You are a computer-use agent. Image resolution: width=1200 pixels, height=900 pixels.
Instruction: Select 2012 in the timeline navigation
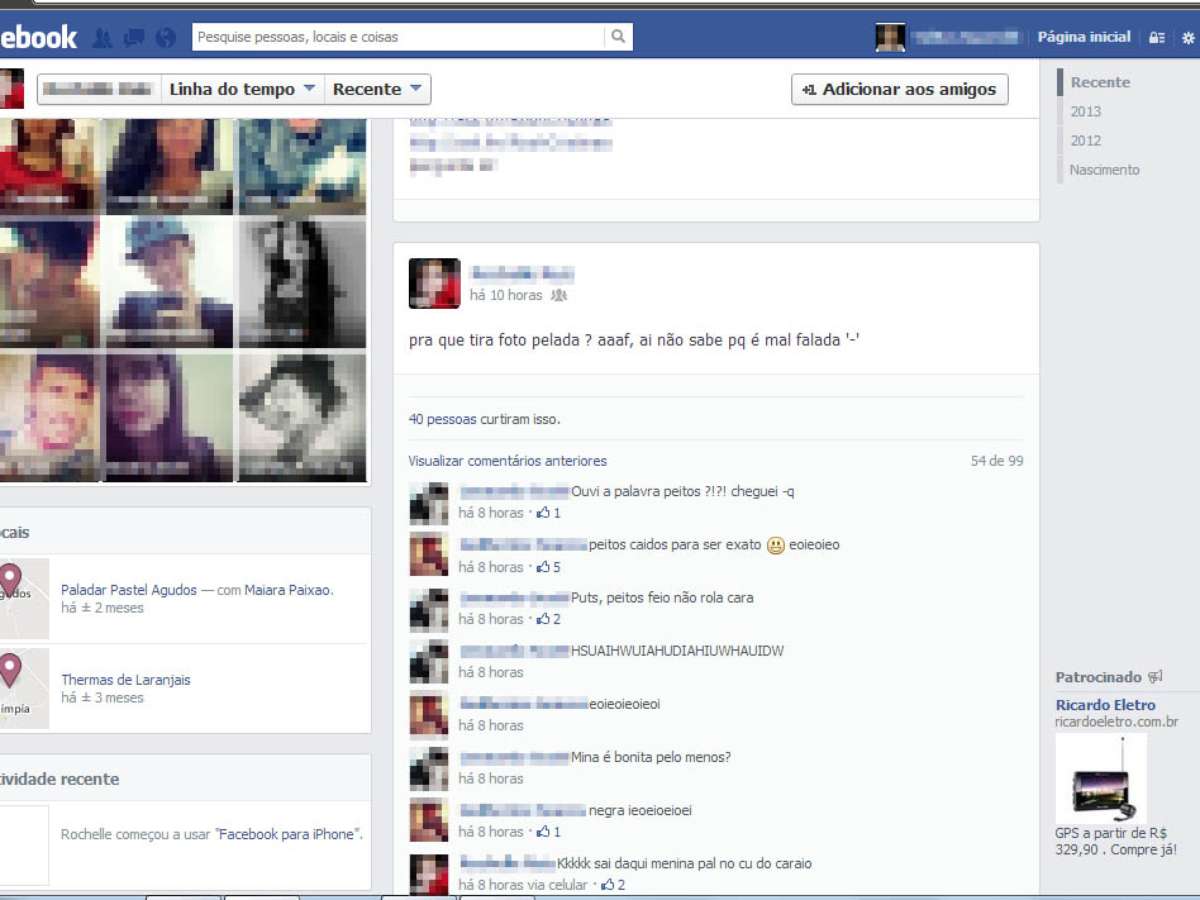click(1085, 140)
